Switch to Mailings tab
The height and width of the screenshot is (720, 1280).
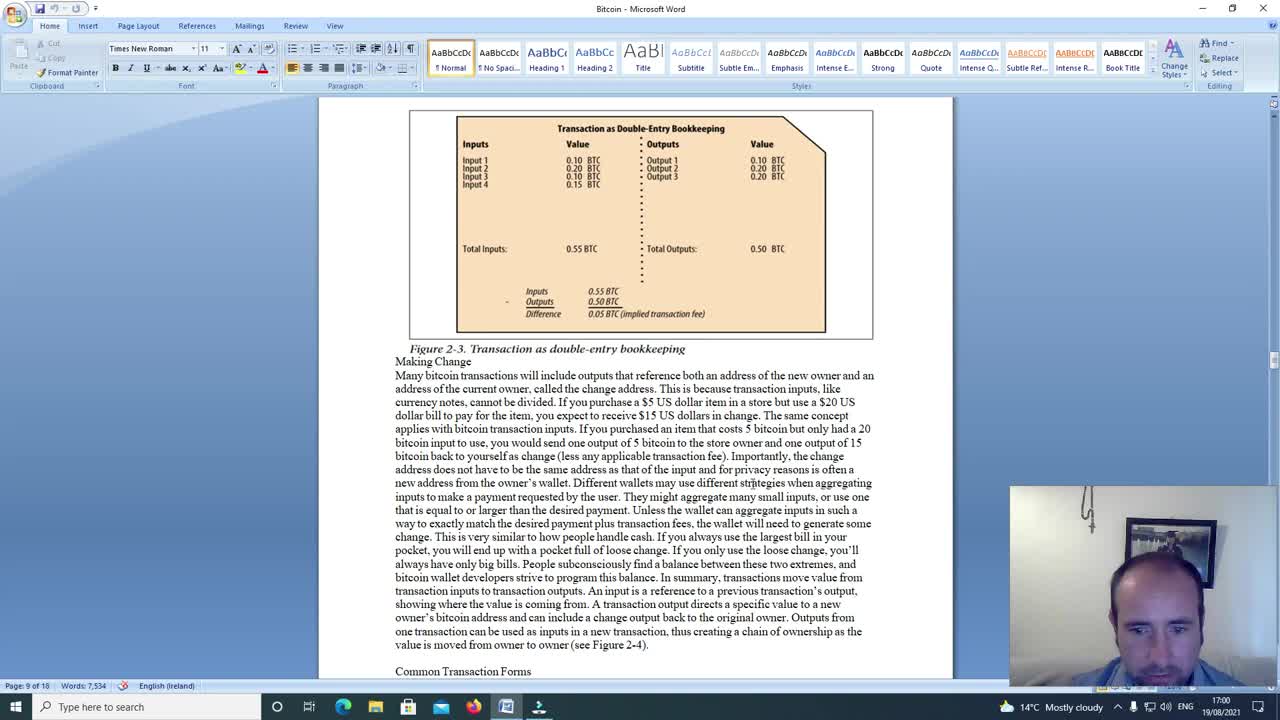tap(249, 26)
